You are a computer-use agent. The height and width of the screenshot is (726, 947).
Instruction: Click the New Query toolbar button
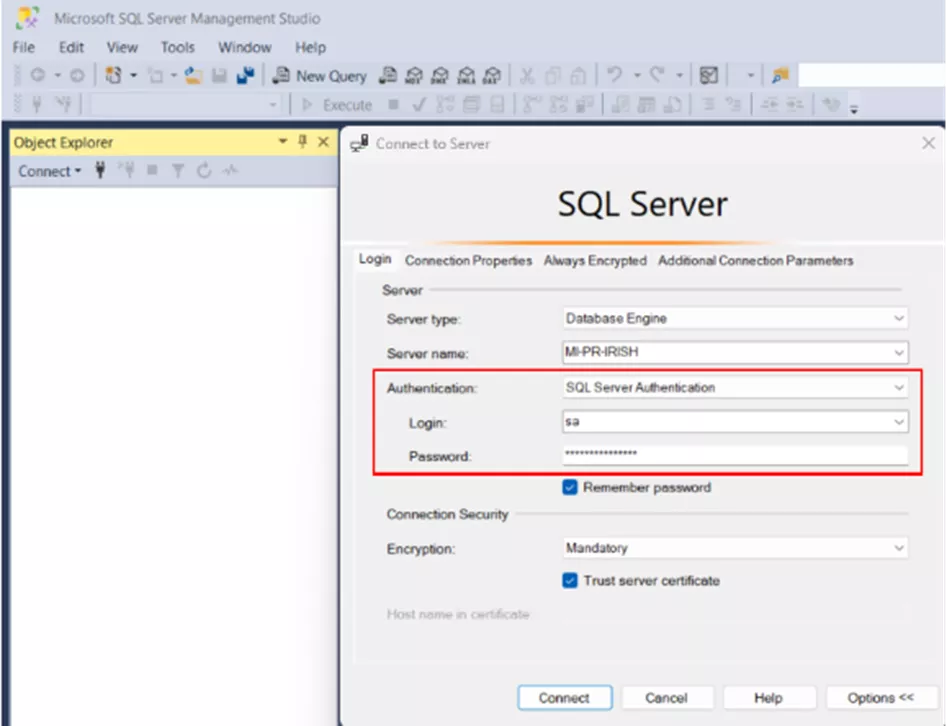point(319,75)
